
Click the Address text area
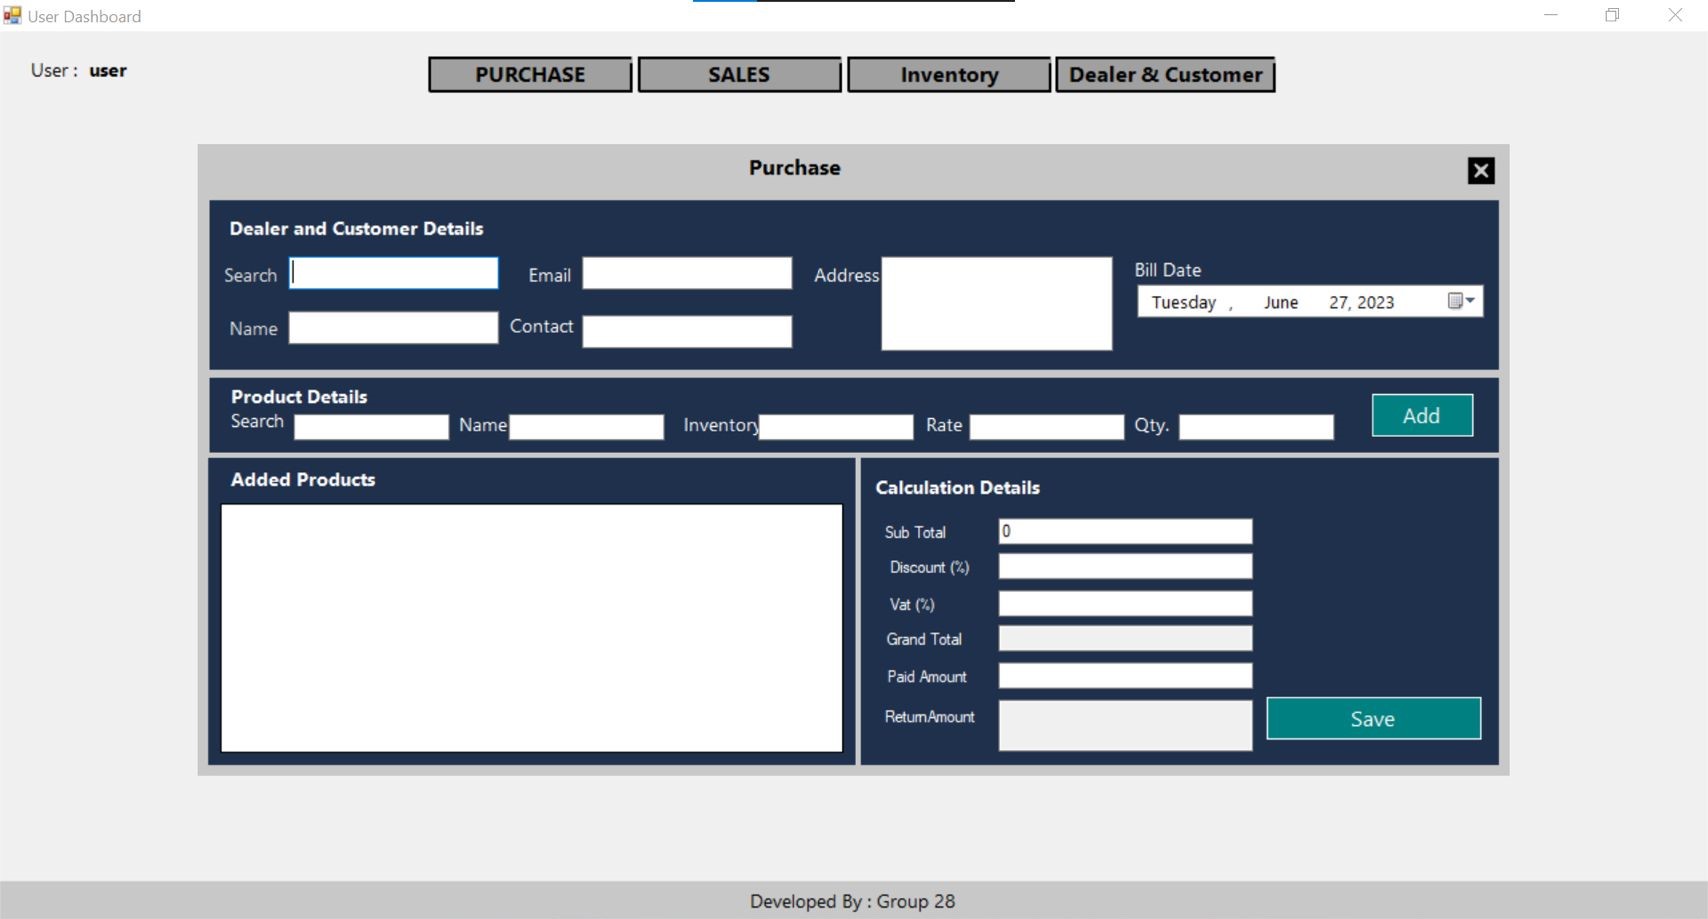[995, 302]
